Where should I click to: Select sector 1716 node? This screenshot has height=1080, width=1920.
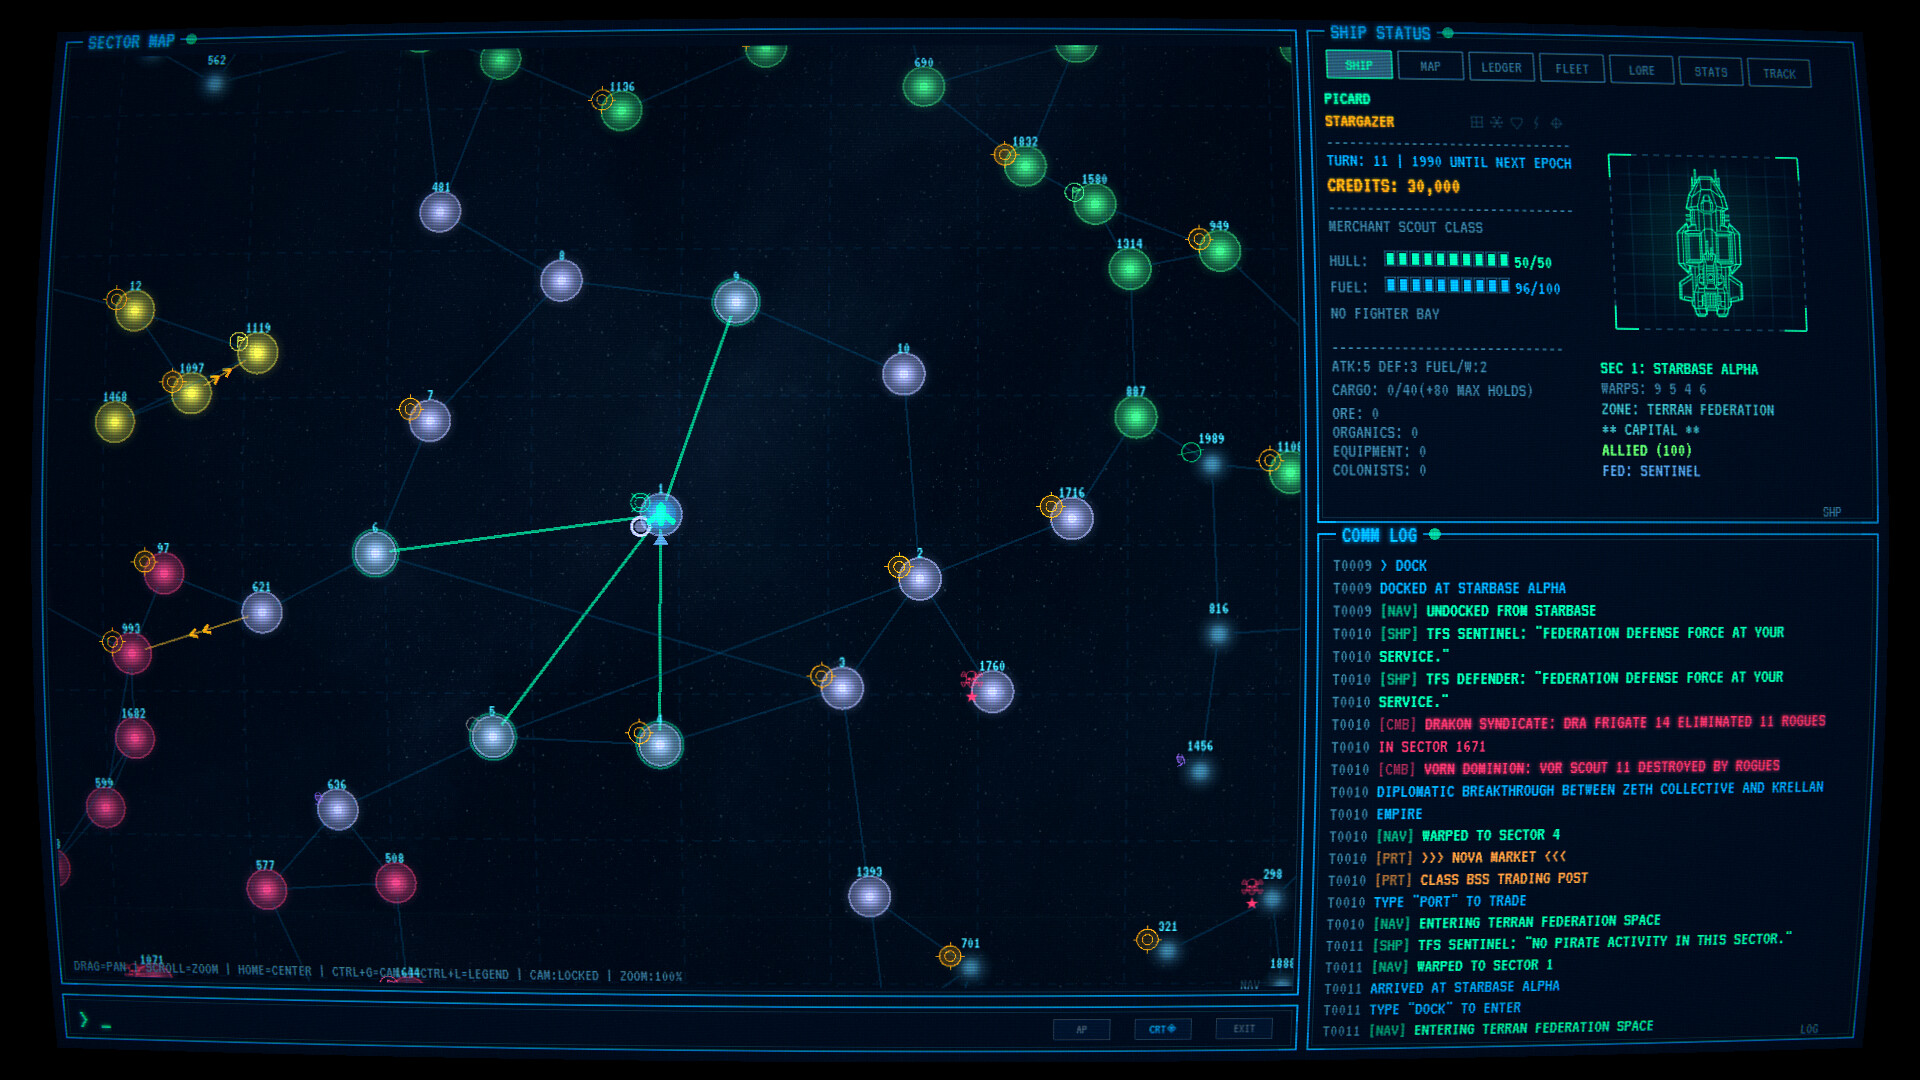[x=1072, y=518]
